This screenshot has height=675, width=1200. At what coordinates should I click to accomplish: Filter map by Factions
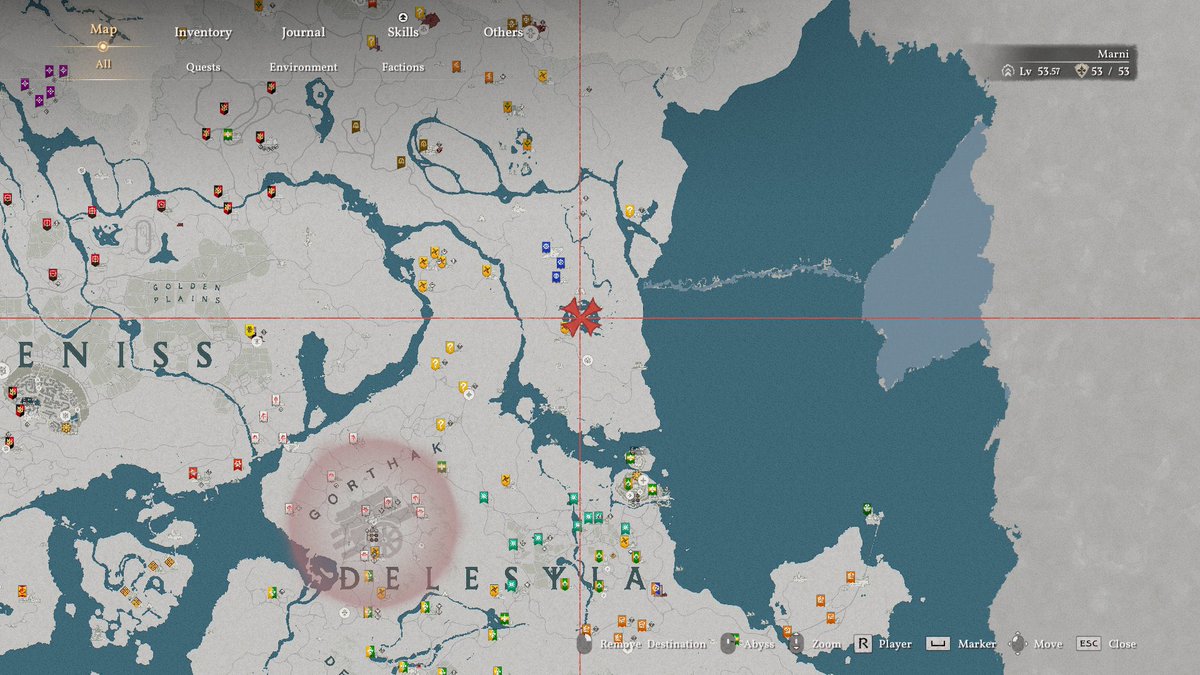(403, 67)
